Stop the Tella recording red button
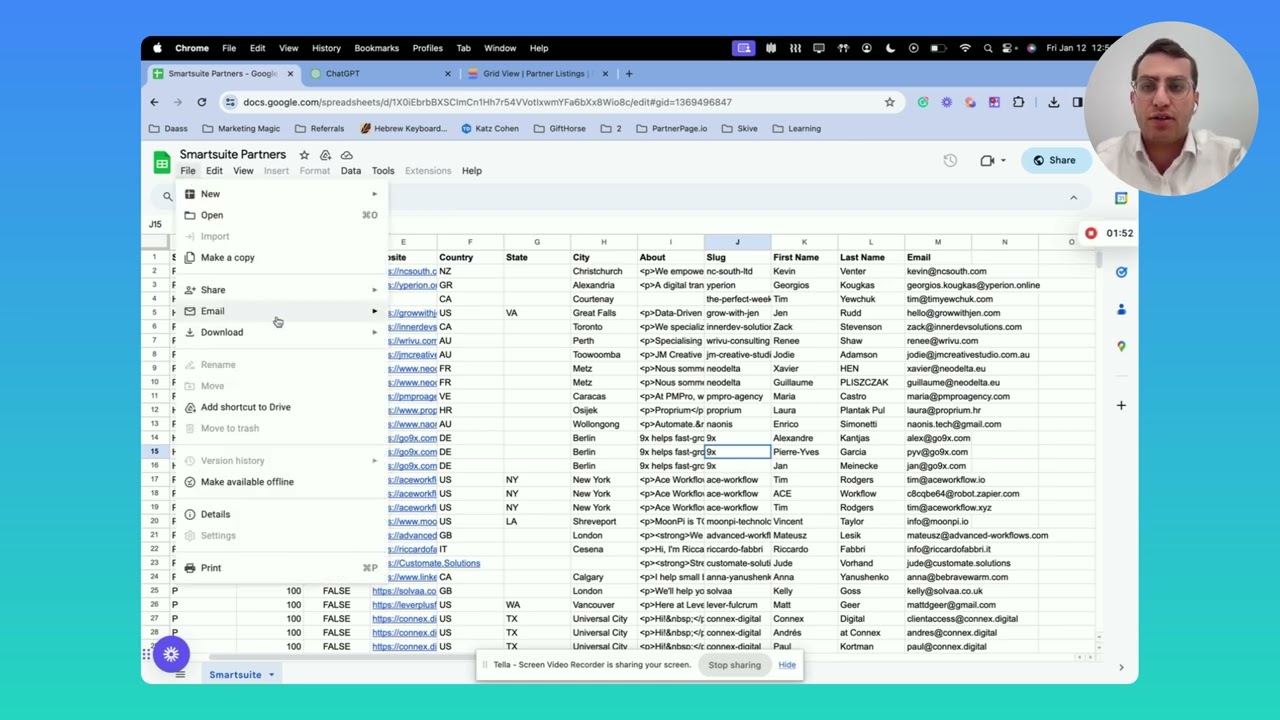1280x720 pixels. click(1090, 234)
